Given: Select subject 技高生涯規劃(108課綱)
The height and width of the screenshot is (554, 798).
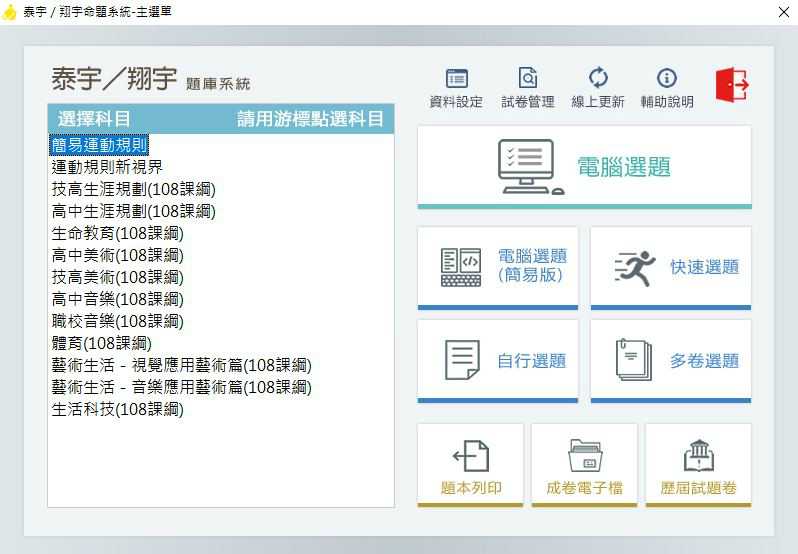Looking at the screenshot, I should tap(133, 189).
